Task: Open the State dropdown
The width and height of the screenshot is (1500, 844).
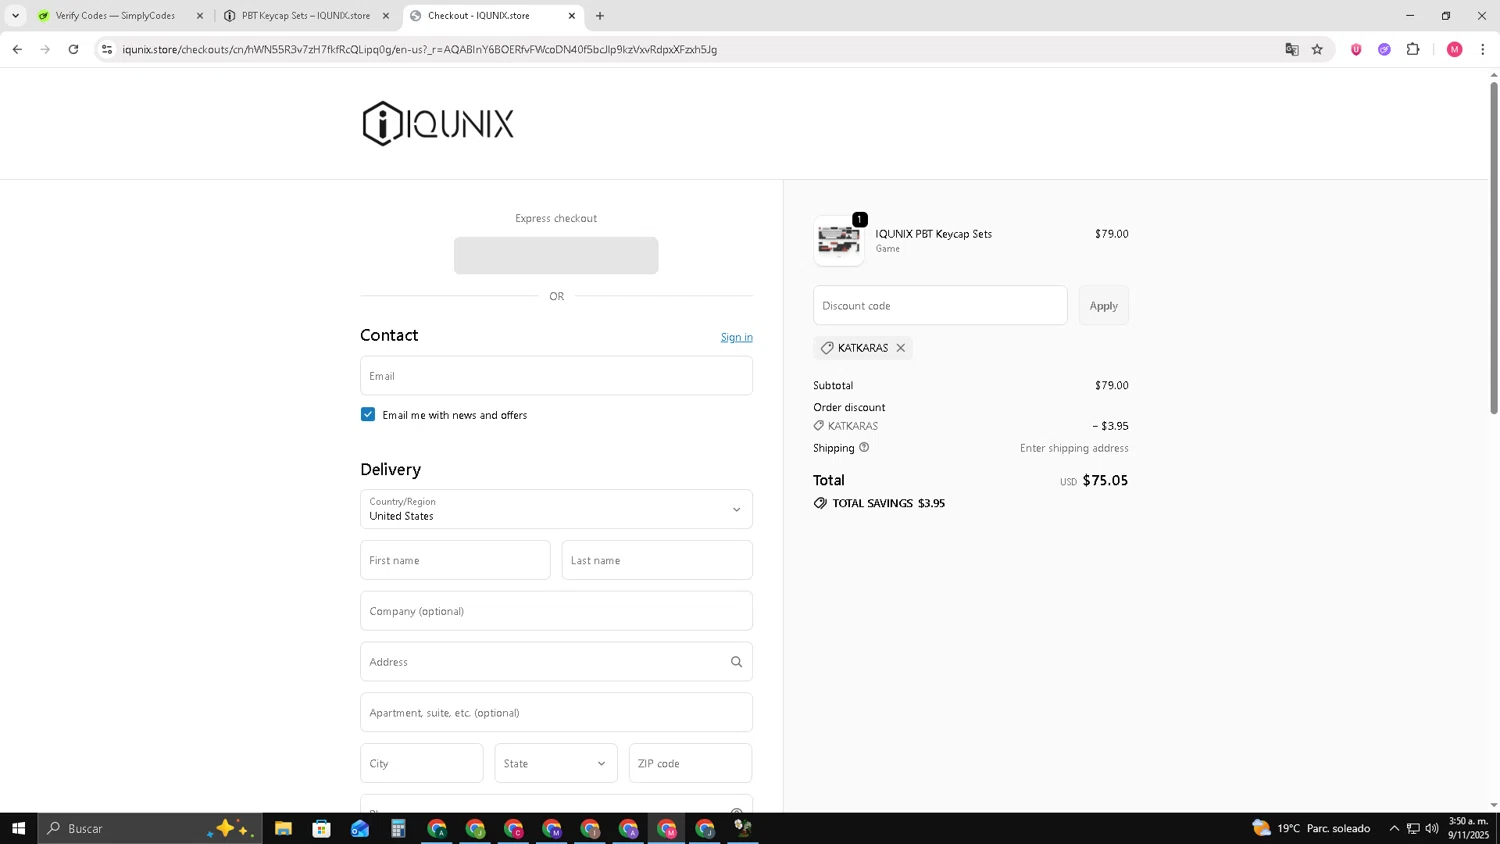Action: point(556,763)
